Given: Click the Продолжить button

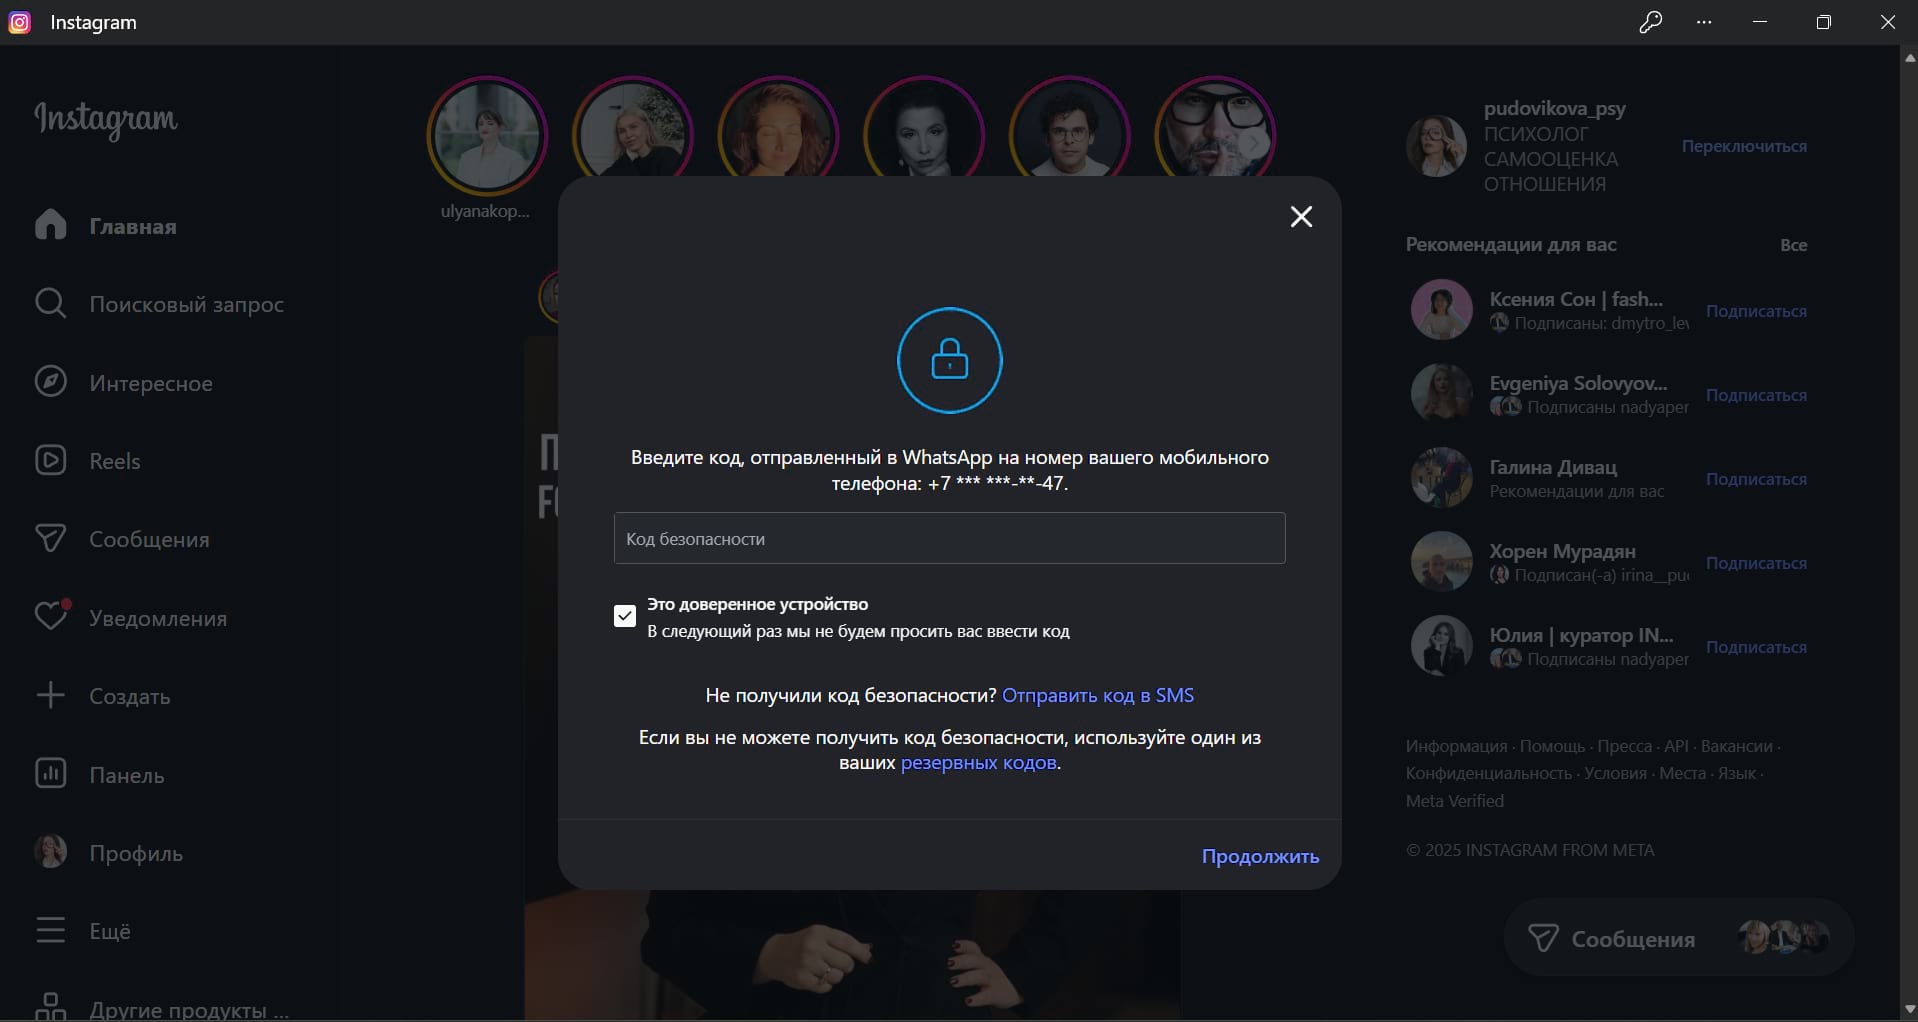Looking at the screenshot, I should tap(1260, 856).
